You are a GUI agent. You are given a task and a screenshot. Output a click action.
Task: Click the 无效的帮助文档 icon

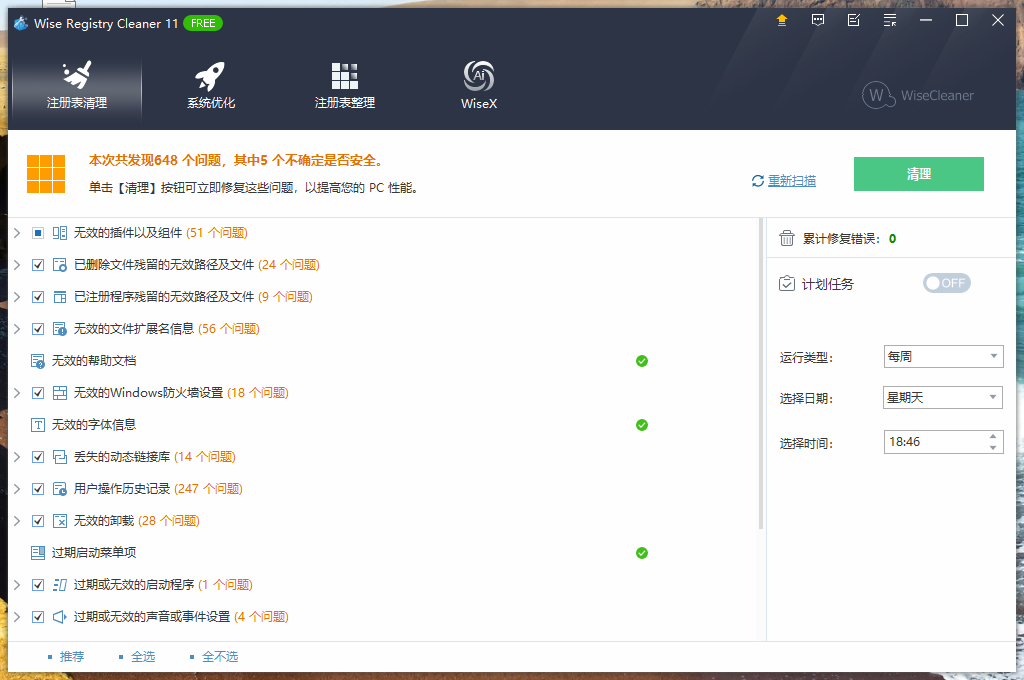tap(38, 361)
